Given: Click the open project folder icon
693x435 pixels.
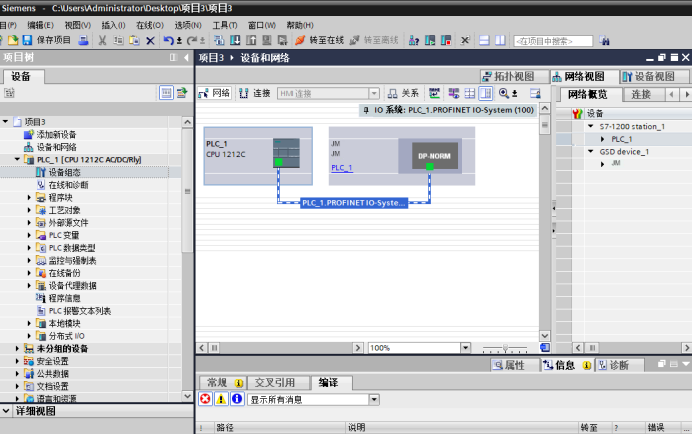Looking at the screenshot, I should click(x=13, y=40).
